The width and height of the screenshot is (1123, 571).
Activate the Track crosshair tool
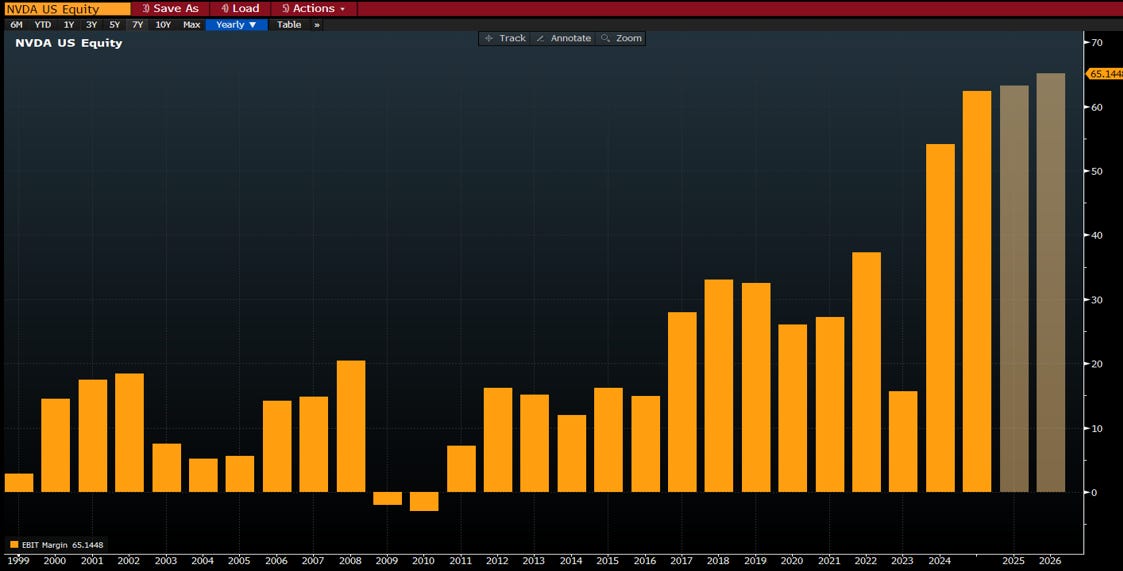(x=506, y=38)
